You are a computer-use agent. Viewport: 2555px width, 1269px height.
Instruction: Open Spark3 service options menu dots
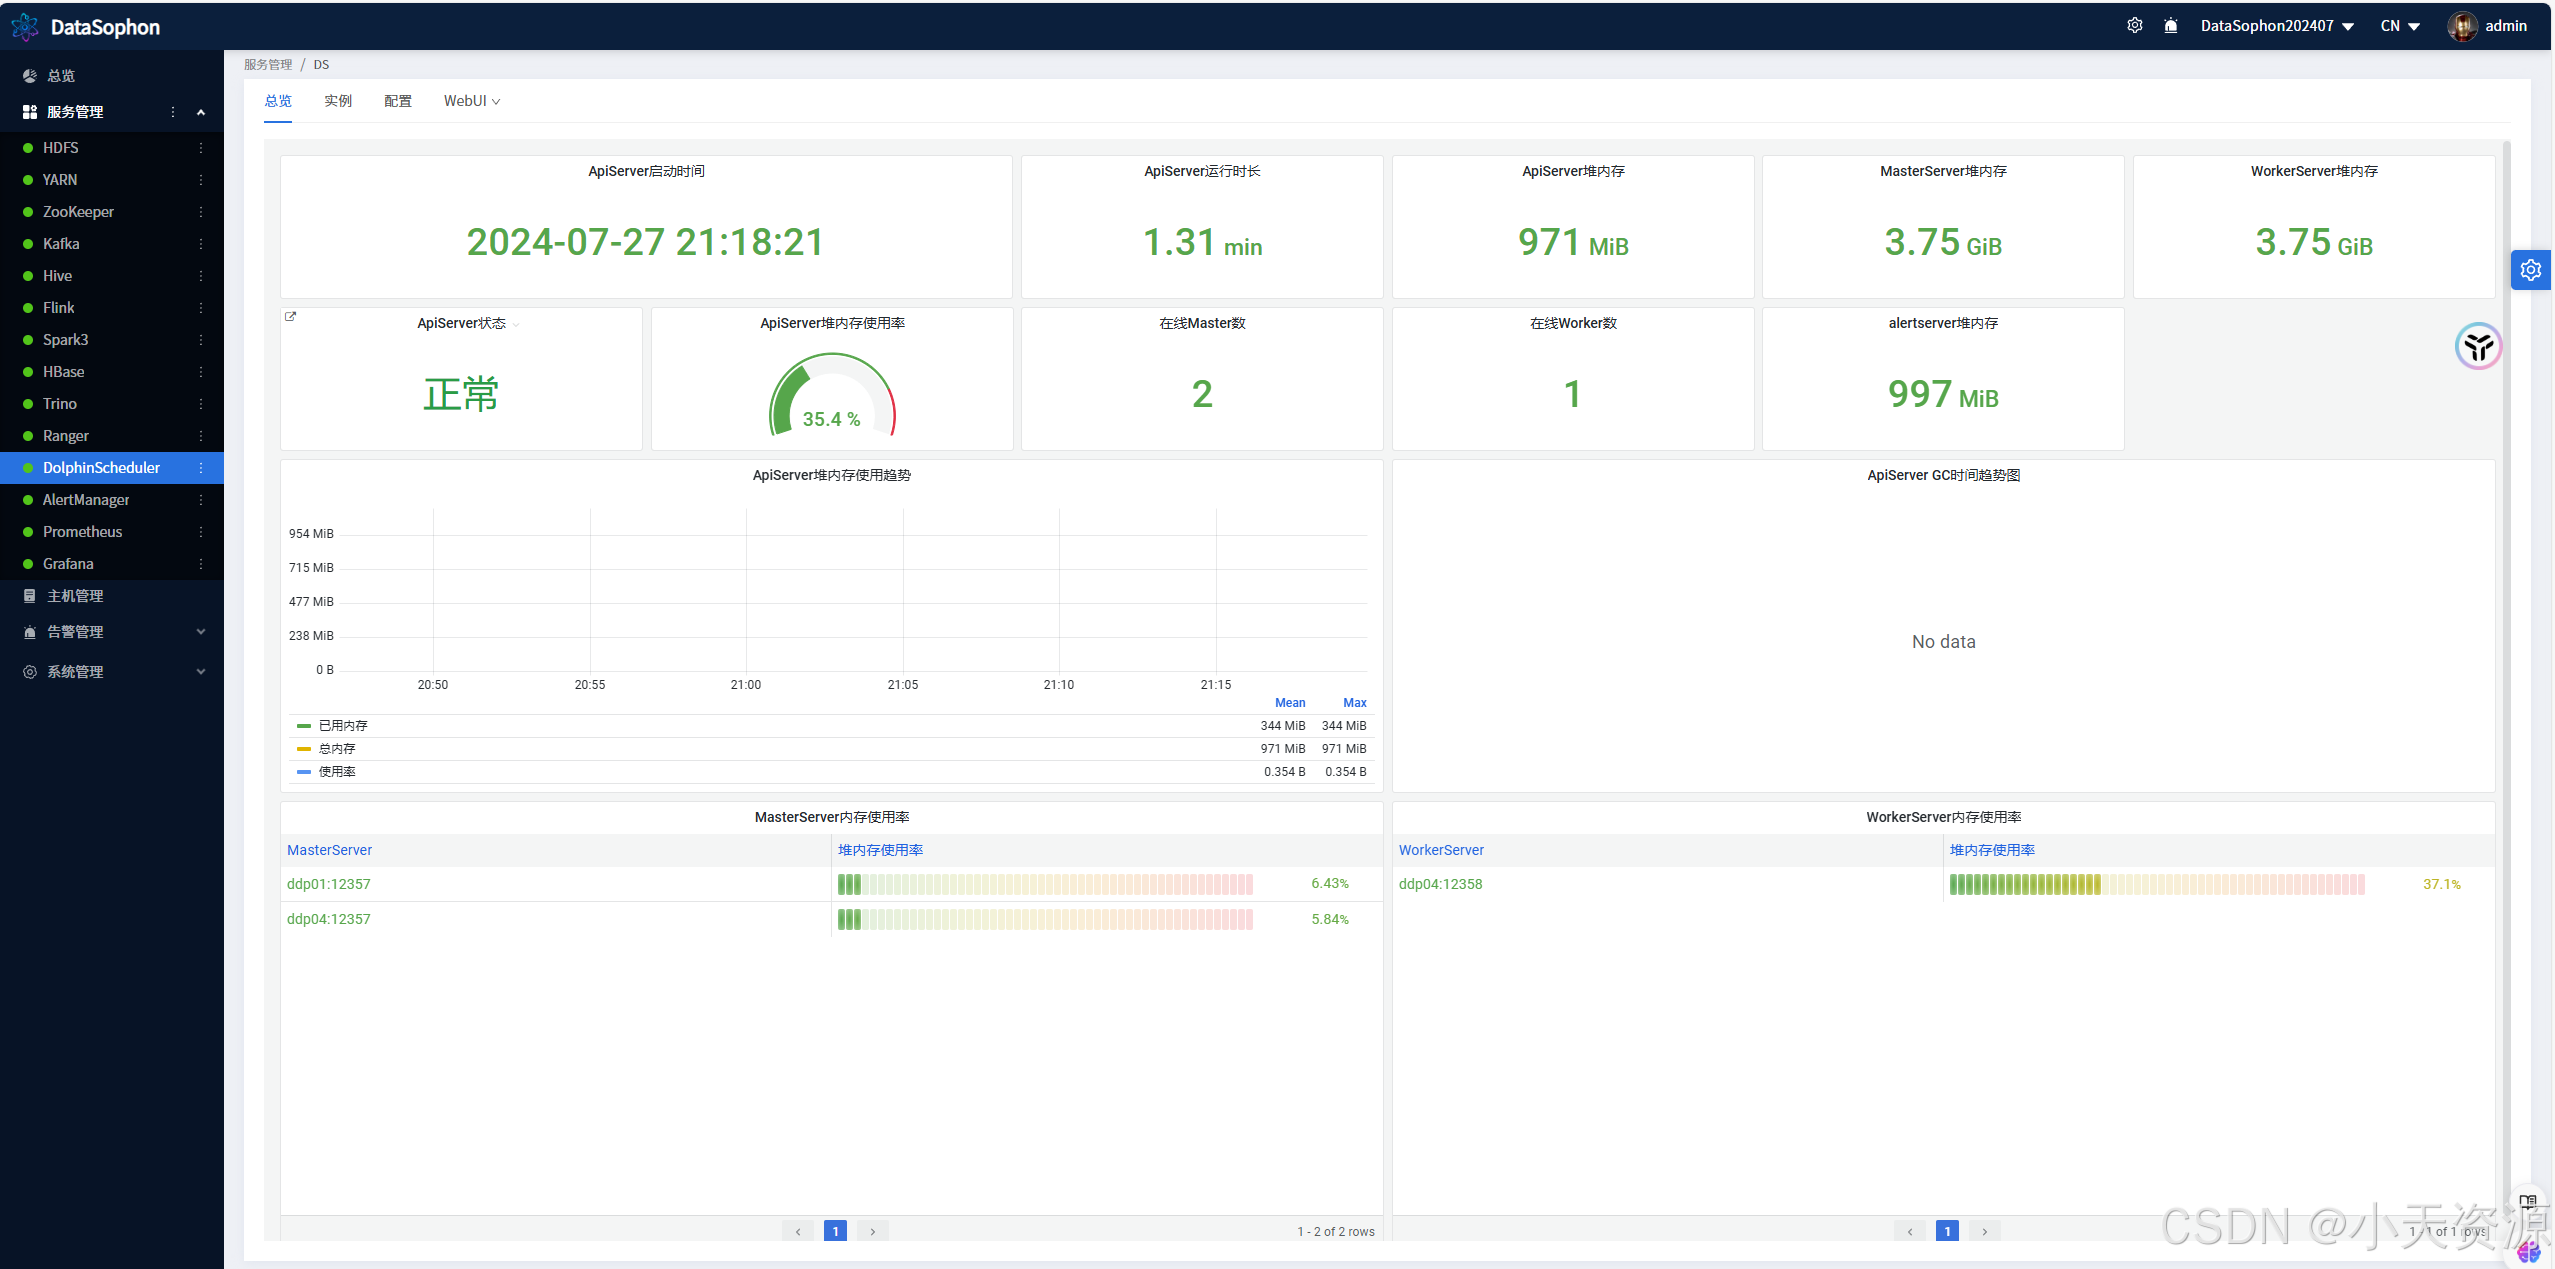[201, 340]
